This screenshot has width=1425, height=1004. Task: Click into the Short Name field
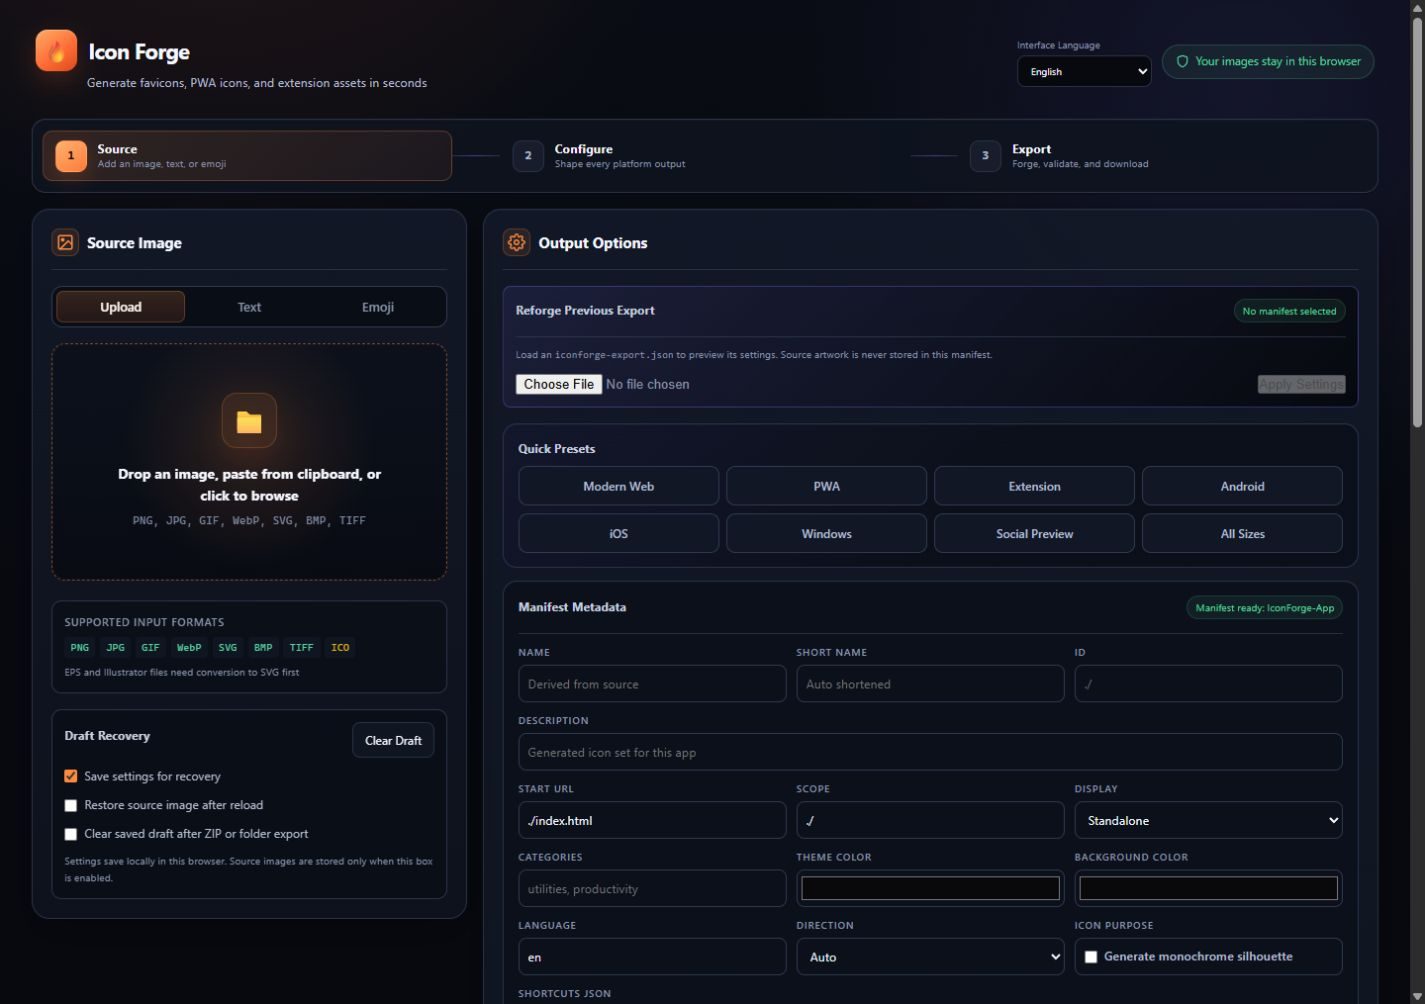coord(930,684)
